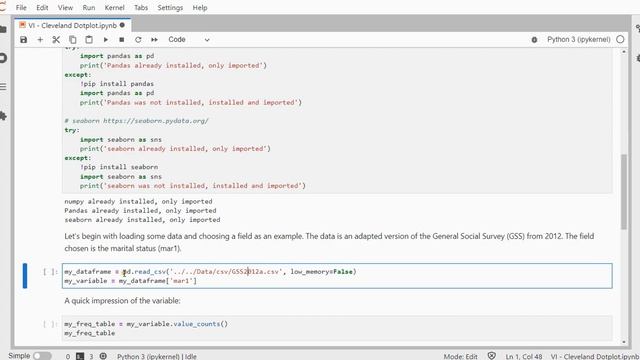Open the file browser sidebar folder icon

click(3, 29)
